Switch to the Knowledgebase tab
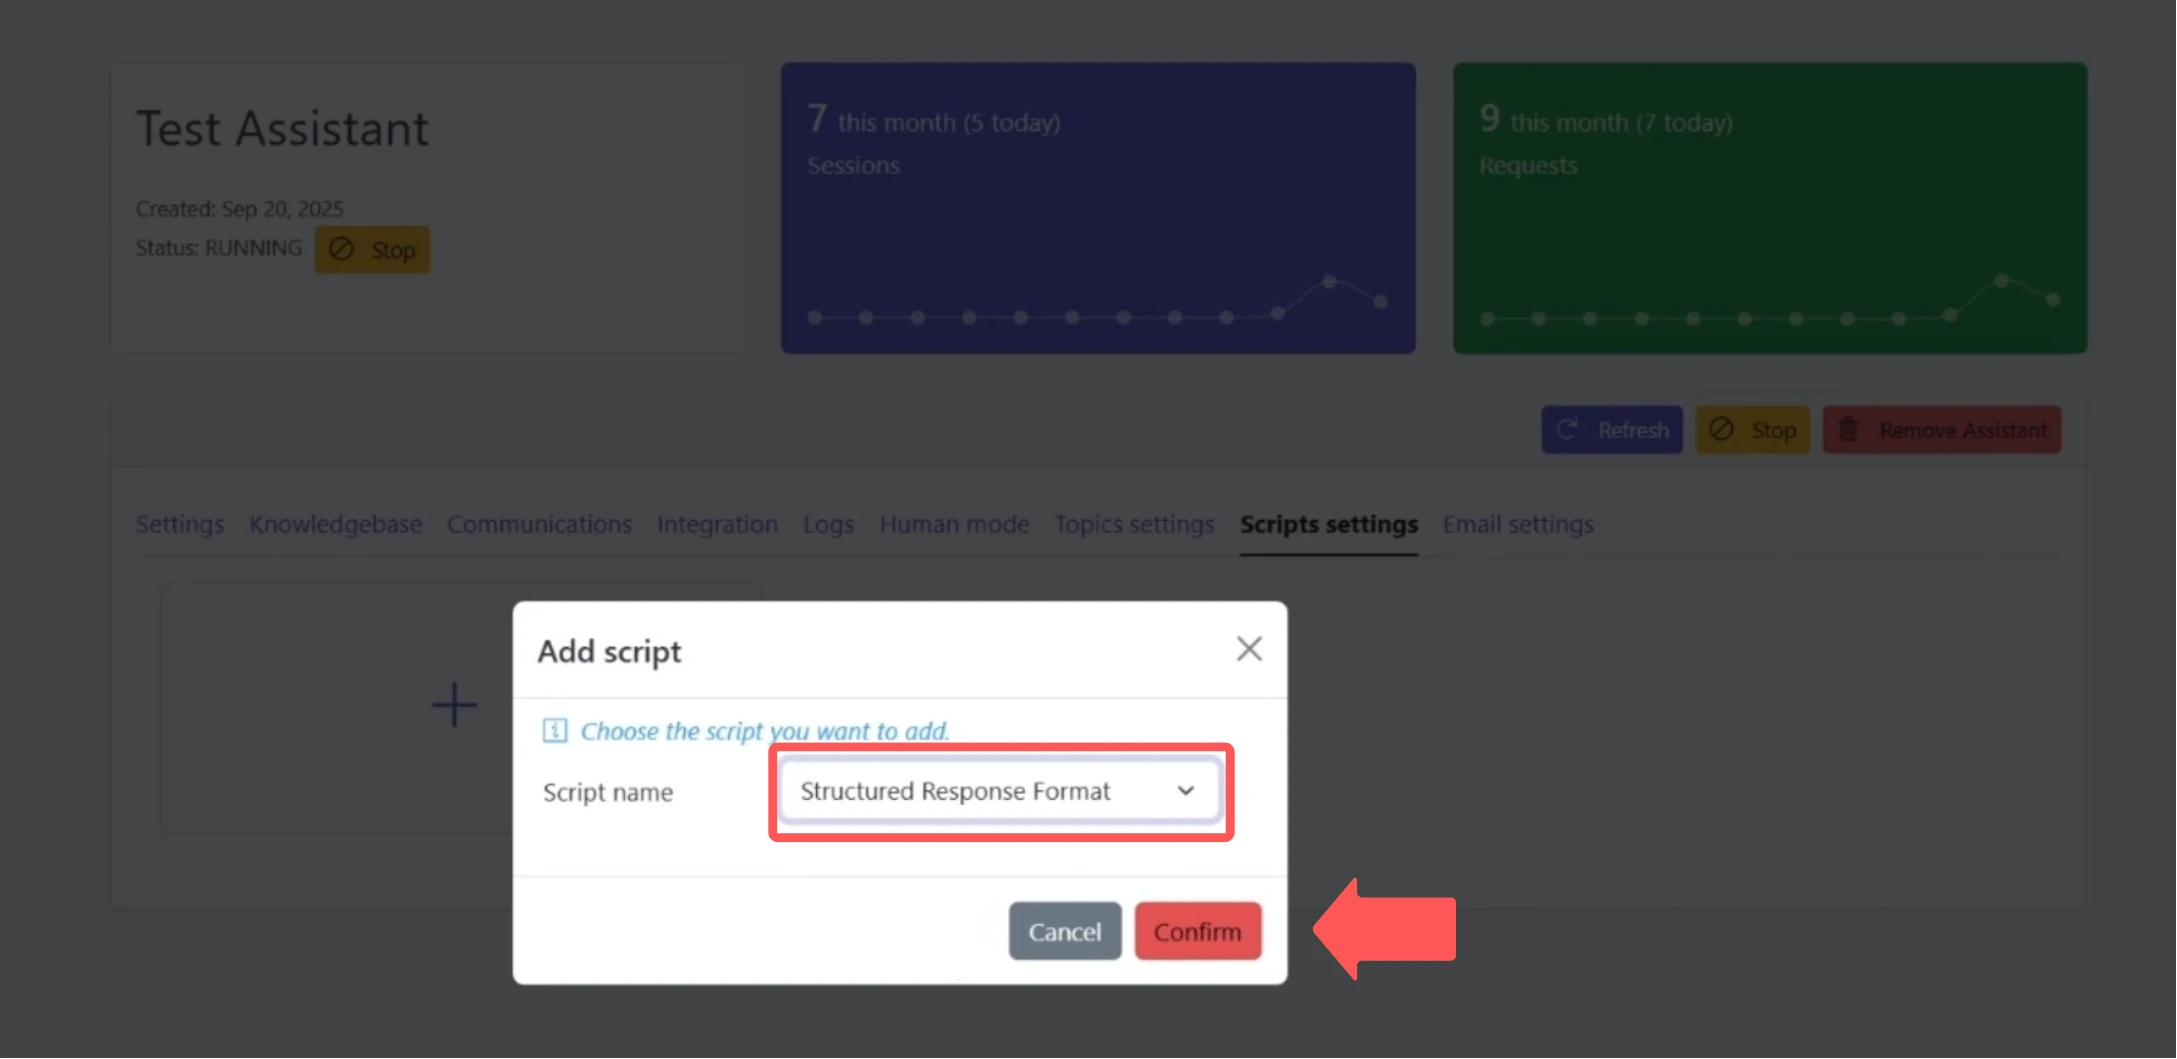The height and width of the screenshot is (1059, 2177). click(335, 524)
